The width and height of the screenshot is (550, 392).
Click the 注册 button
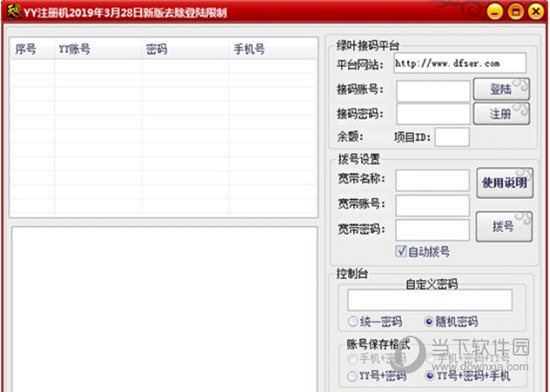501,114
